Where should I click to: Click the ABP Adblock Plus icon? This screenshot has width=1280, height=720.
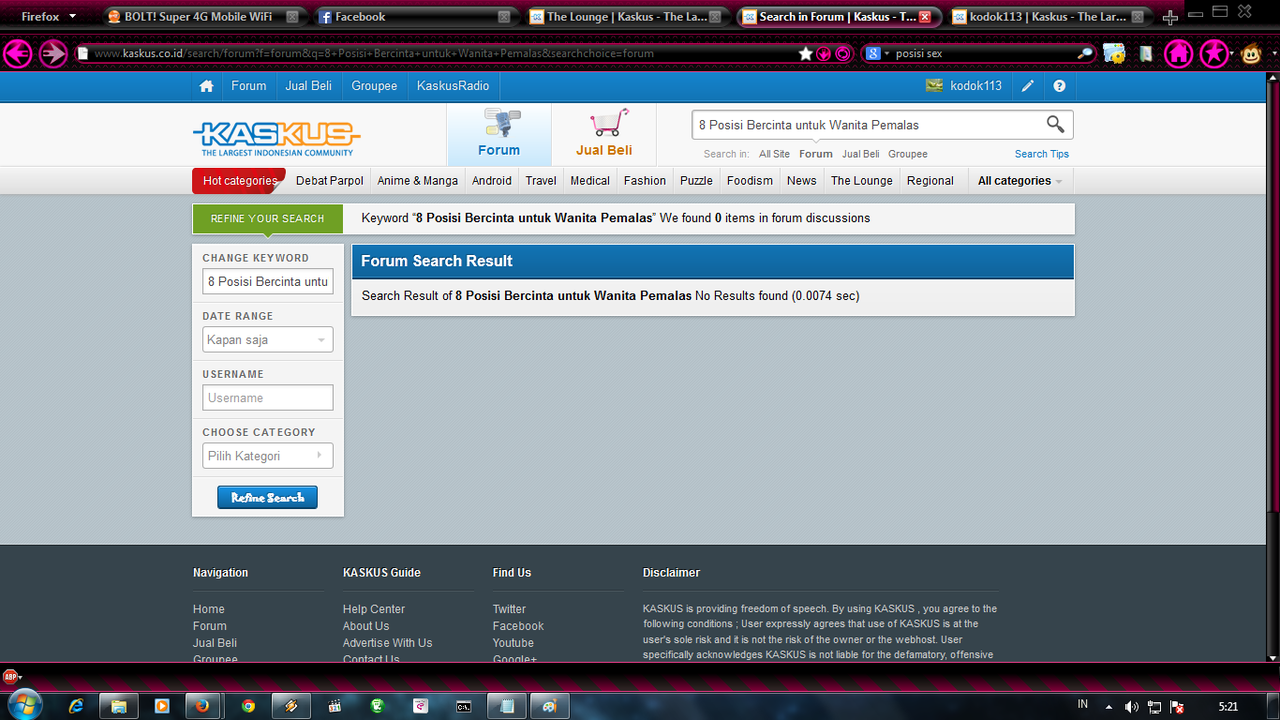[x=12, y=676]
